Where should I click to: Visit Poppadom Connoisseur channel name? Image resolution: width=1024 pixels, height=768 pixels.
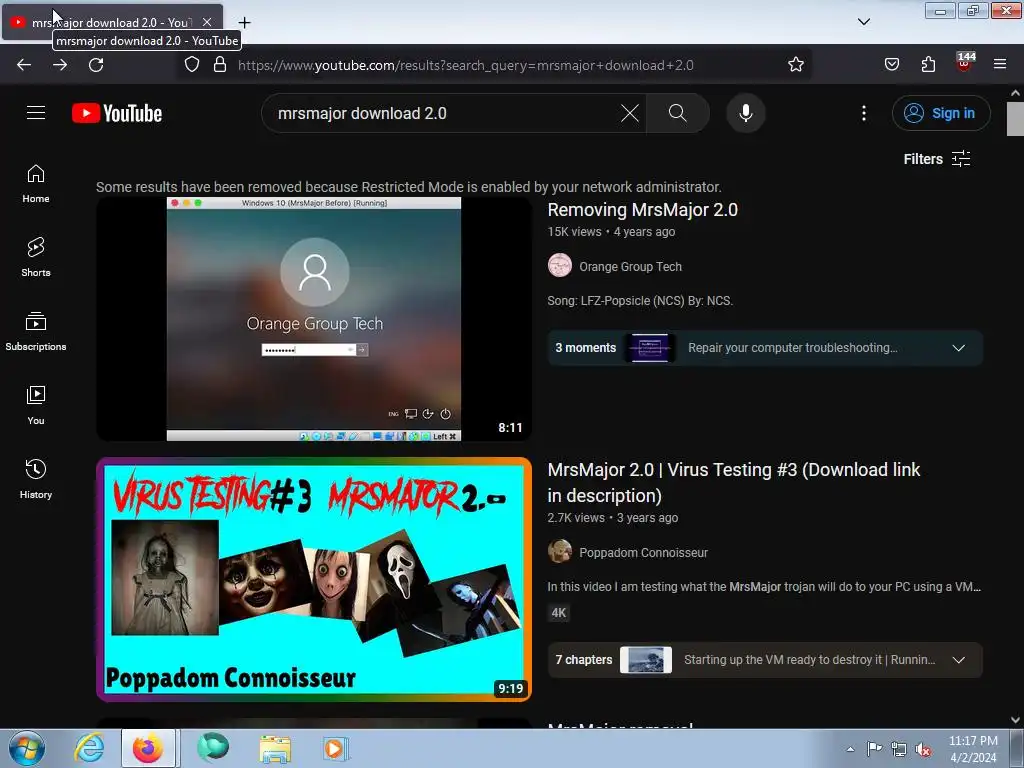point(643,552)
